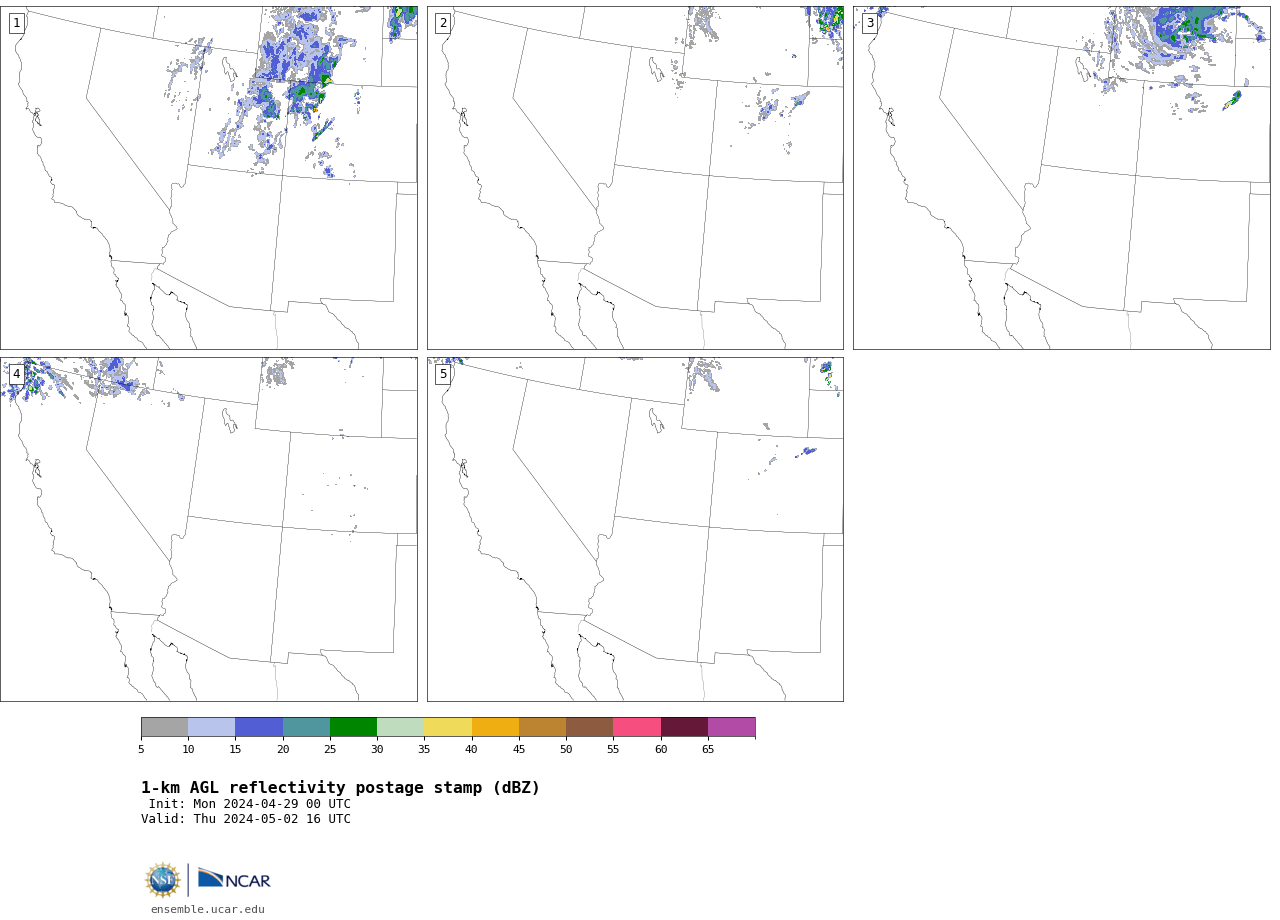Open ensemble member 1 reflectivity map
Screen dimensions: 1280x920
point(208,178)
